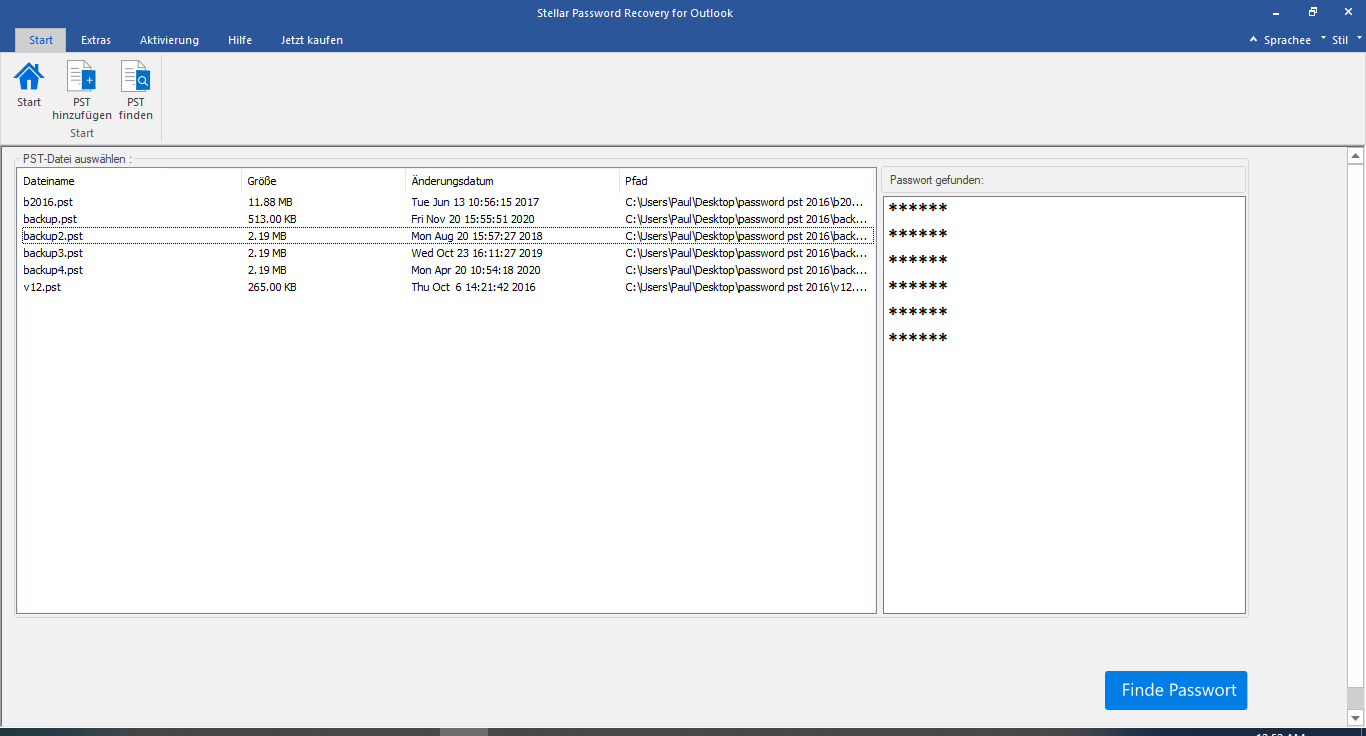Click the last masked password entry
The image size is (1366, 736).
click(x=918, y=339)
